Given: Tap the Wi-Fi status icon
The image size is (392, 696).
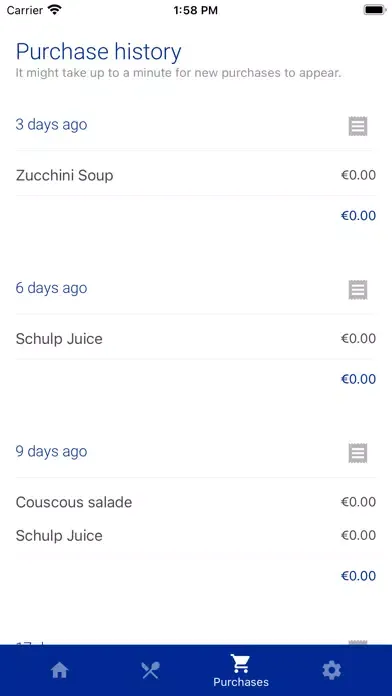Looking at the screenshot, I should [55, 10].
